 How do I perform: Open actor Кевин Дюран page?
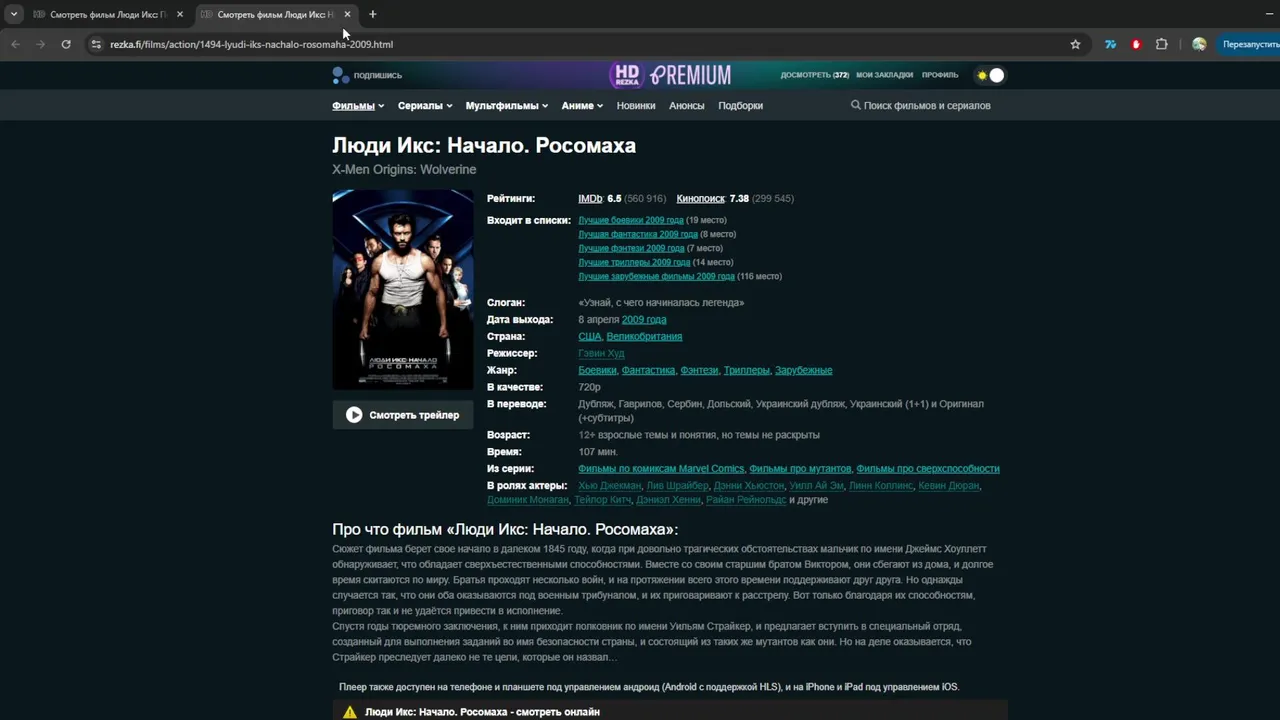tap(949, 486)
